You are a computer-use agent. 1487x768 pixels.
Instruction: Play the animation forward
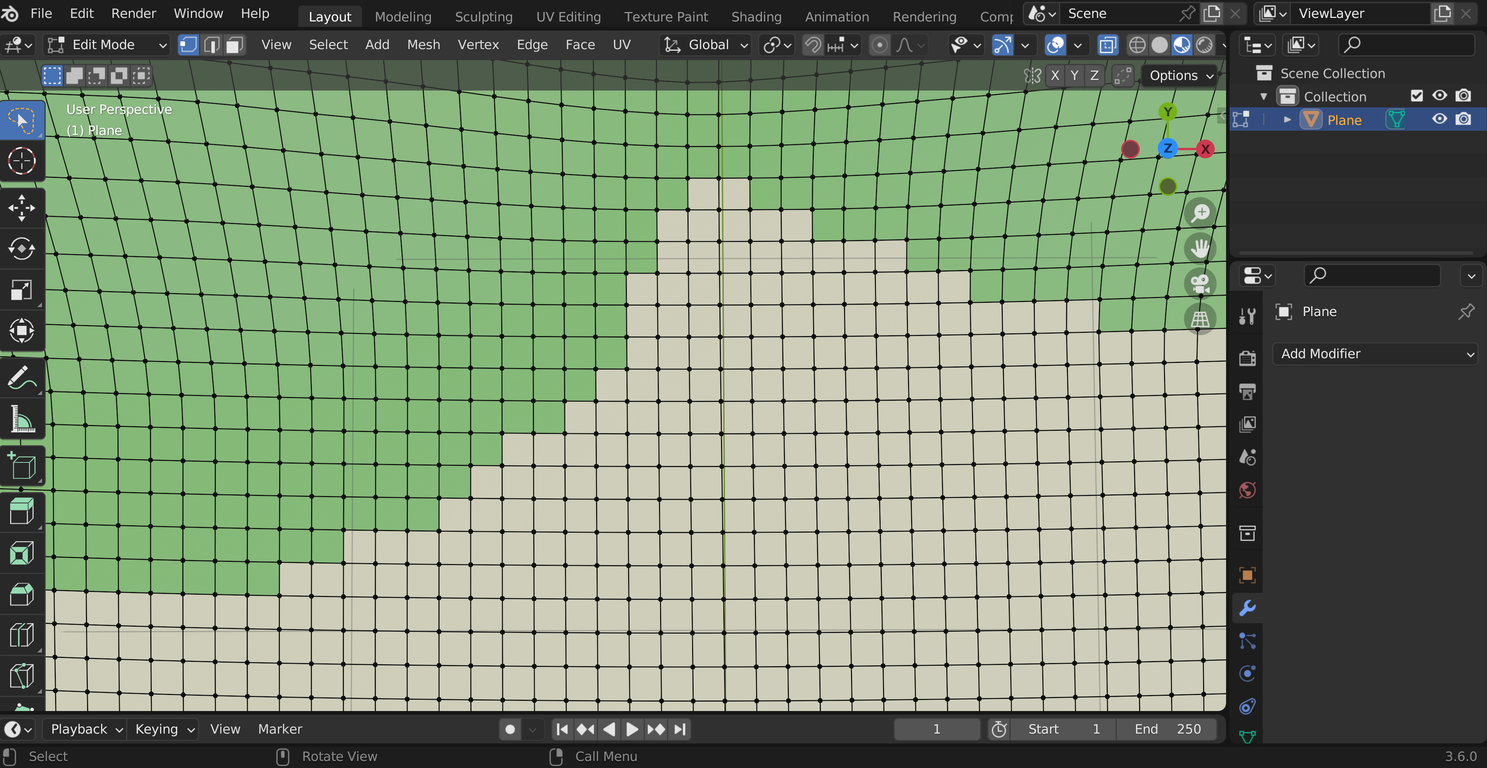[632, 729]
